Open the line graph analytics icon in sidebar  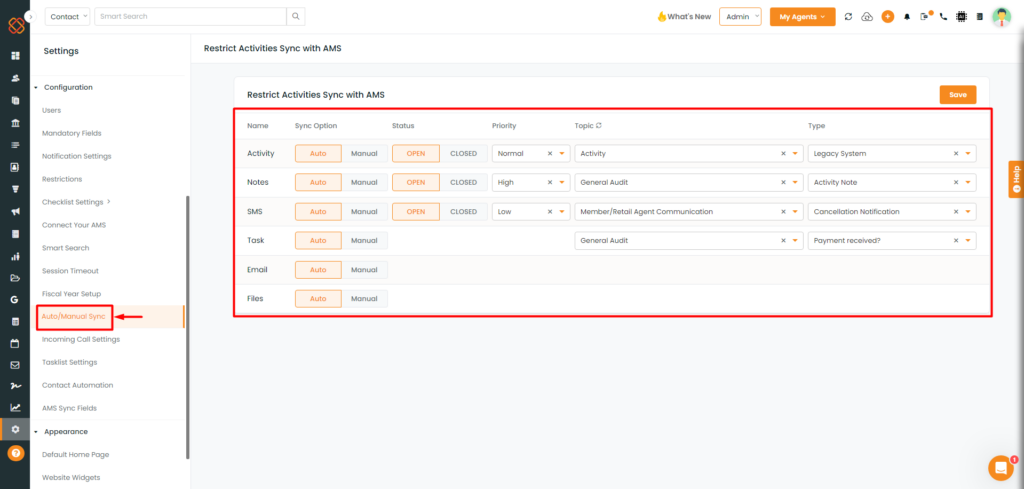15,408
